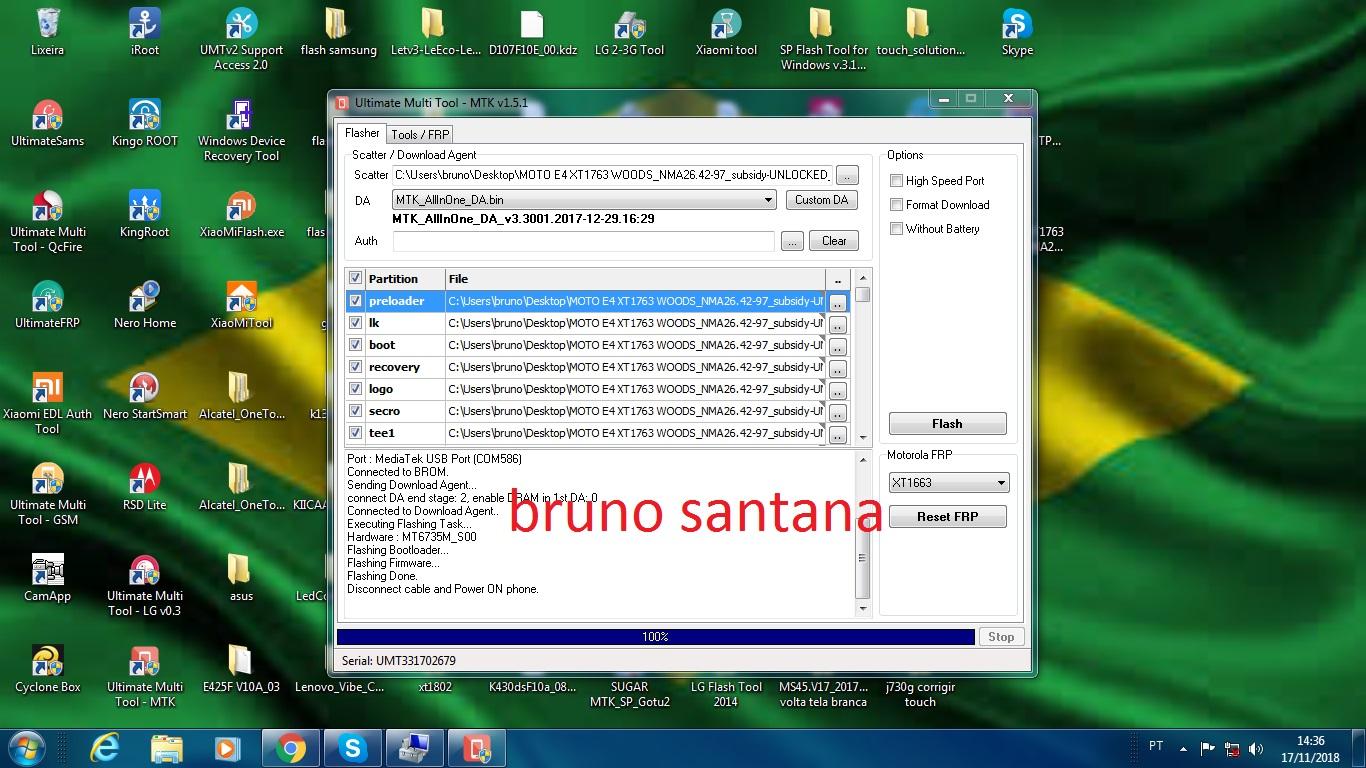1366x768 pixels.
Task: Click the Serial: UMT331702679 status text
Action: pyautogui.click(x=398, y=661)
